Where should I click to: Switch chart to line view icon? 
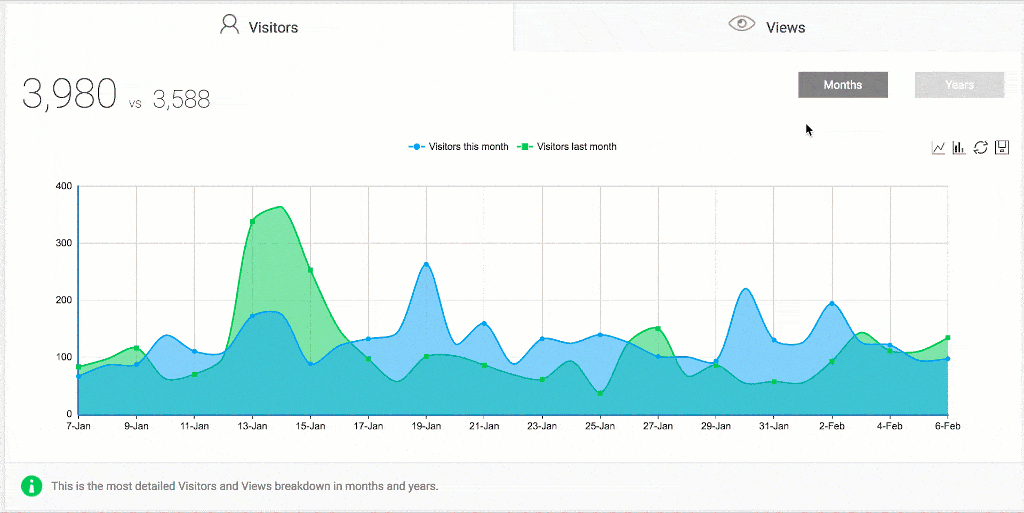938,148
